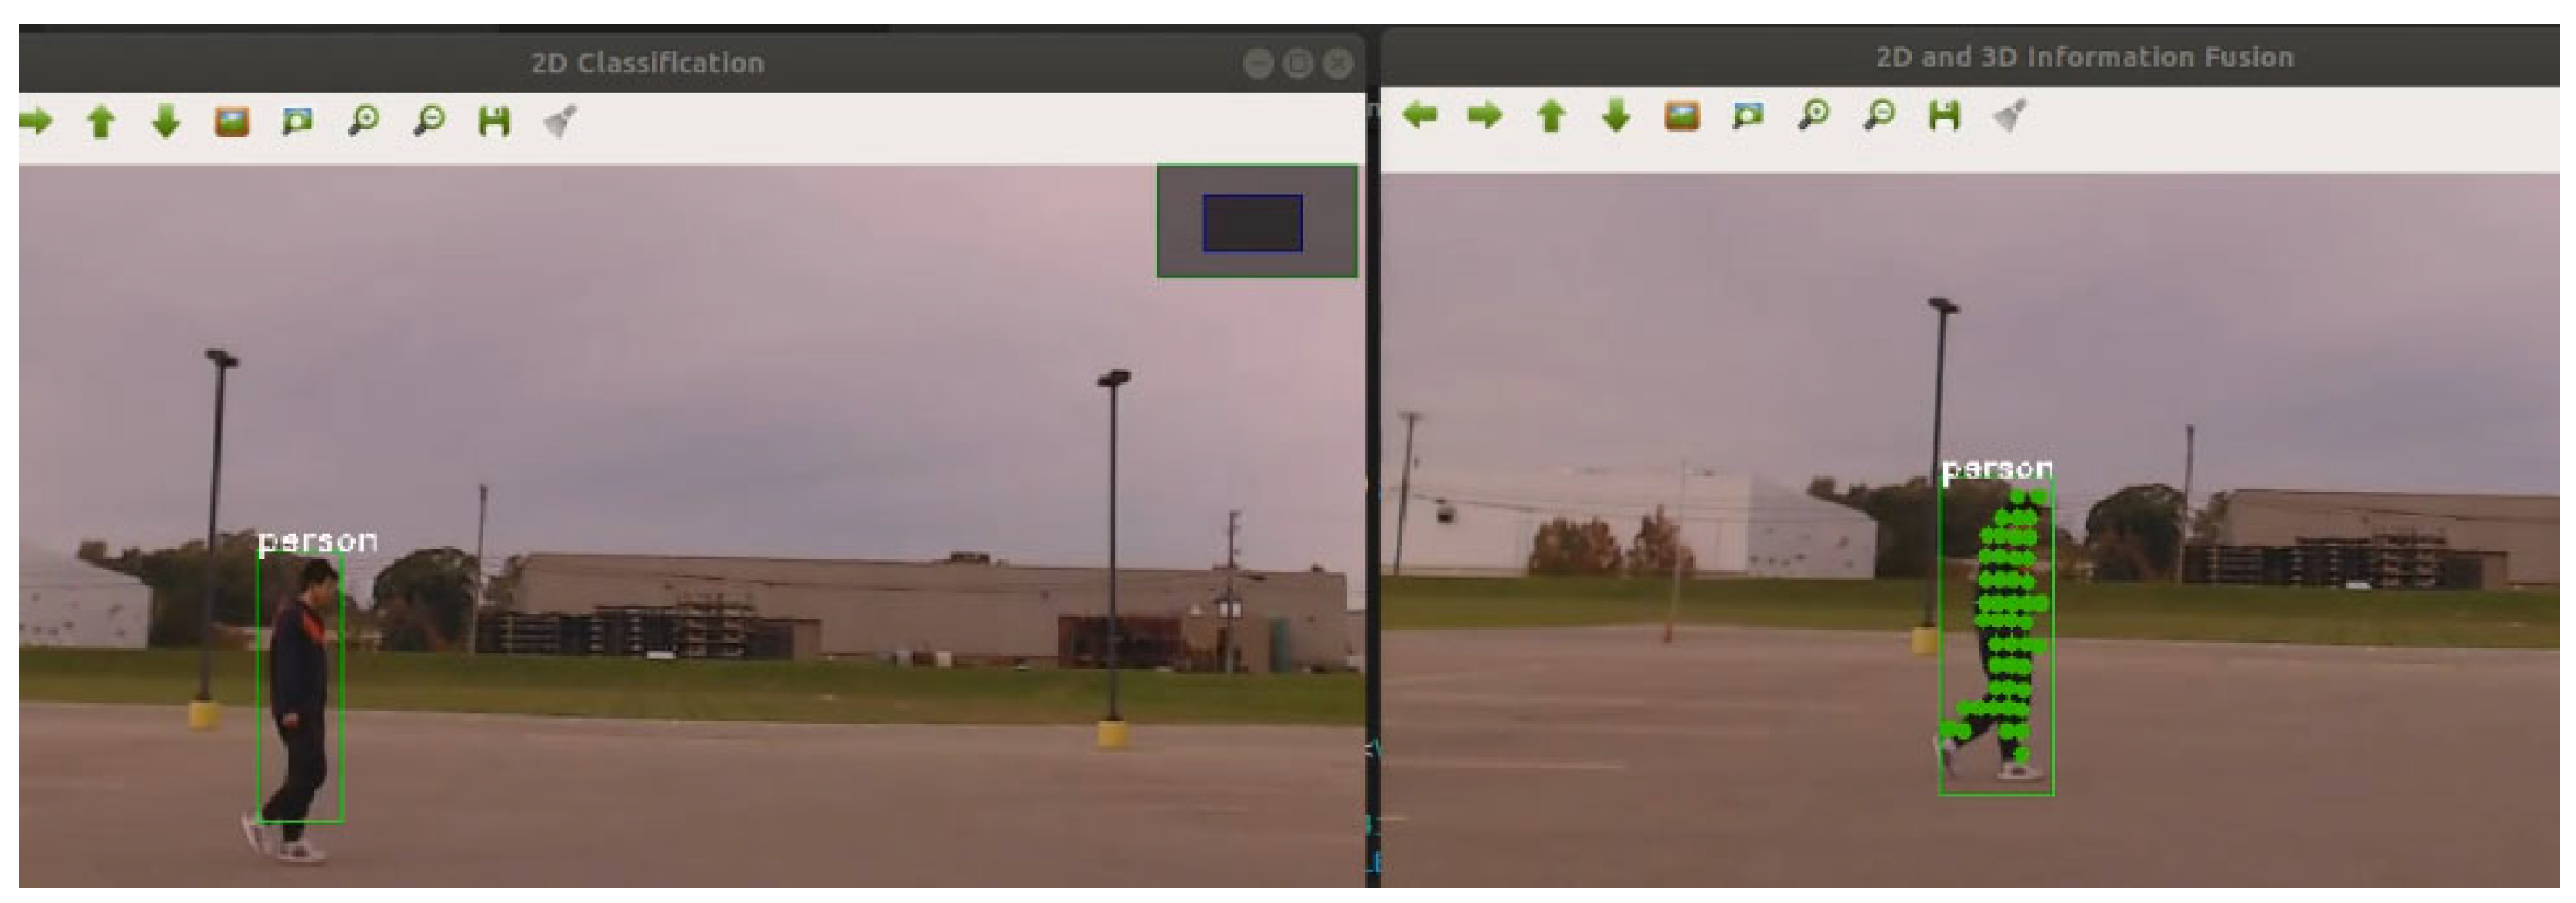Pan down in 2D Classification window

(x=166, y=122)
